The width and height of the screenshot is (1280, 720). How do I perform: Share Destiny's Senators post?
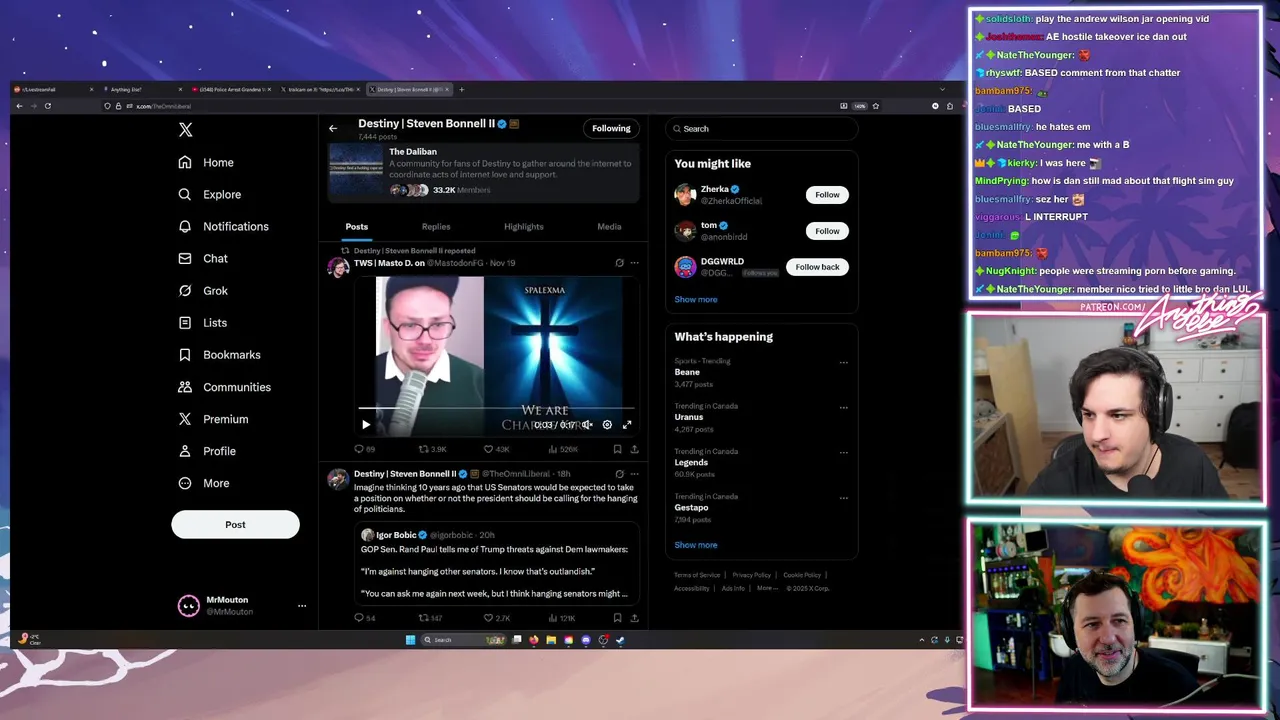click(x=634, y=618)
